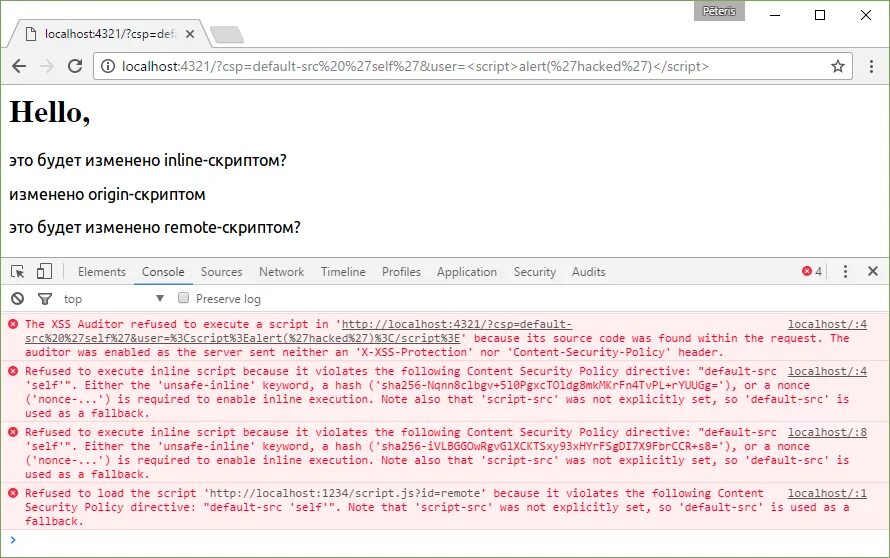The width and height of the screenshot is (890, 558).
Task: Clear the console with the clear icon
Action: pyautogui.click(x=18, y=299)
